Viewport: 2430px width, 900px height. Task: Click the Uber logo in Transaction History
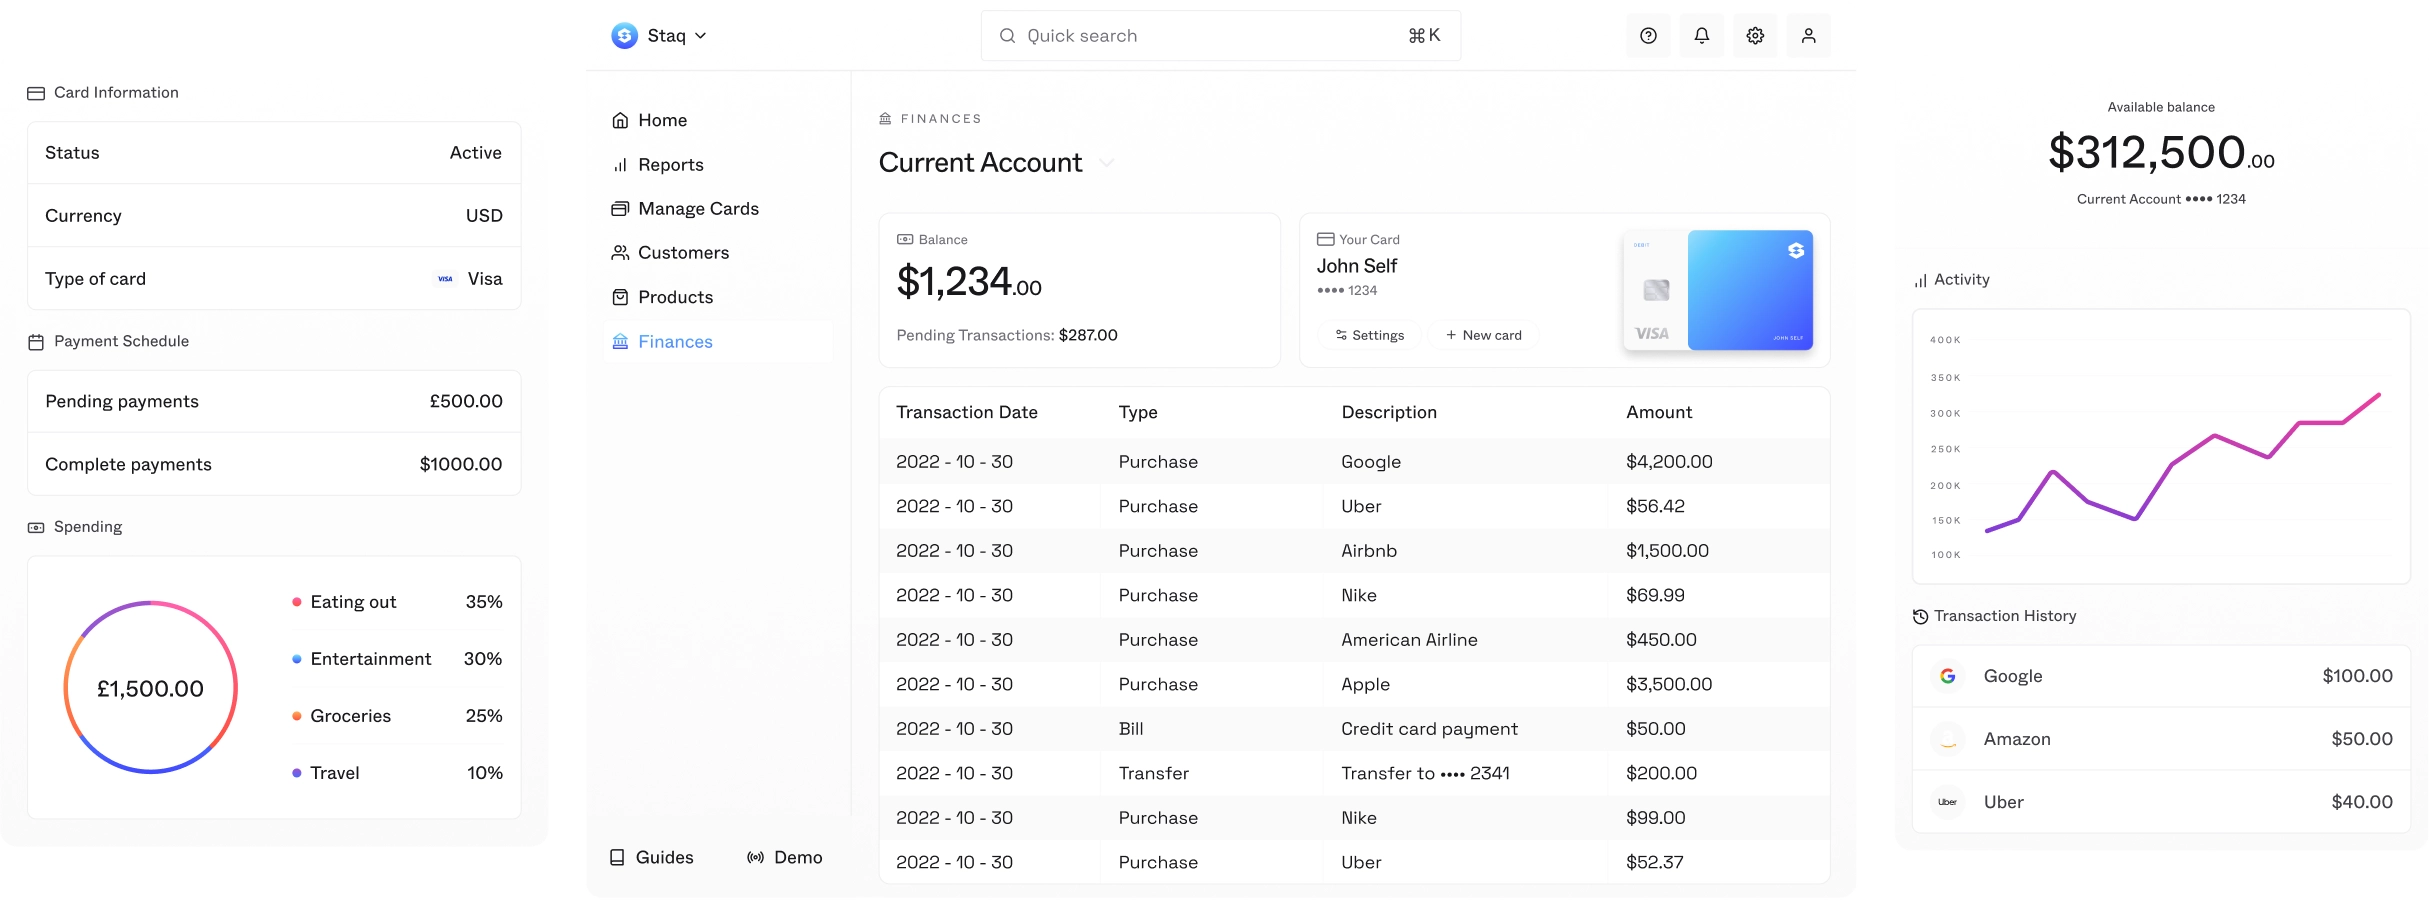[1947, 802]
